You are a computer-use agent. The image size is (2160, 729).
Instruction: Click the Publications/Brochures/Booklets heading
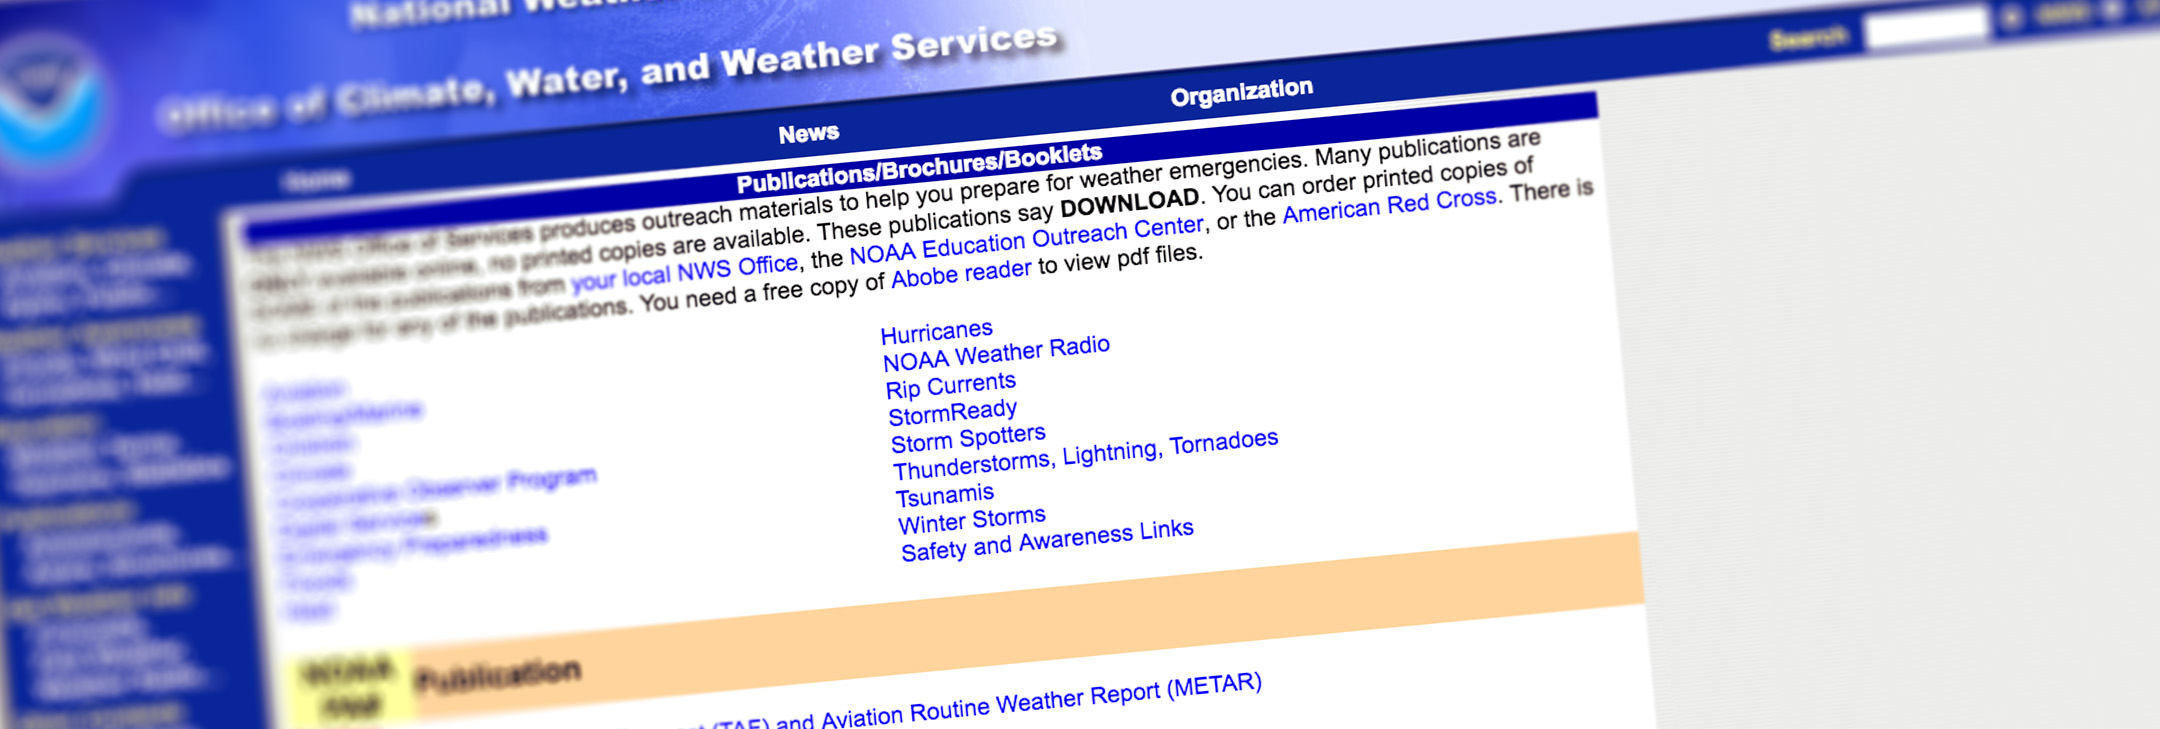pos(919,168)
